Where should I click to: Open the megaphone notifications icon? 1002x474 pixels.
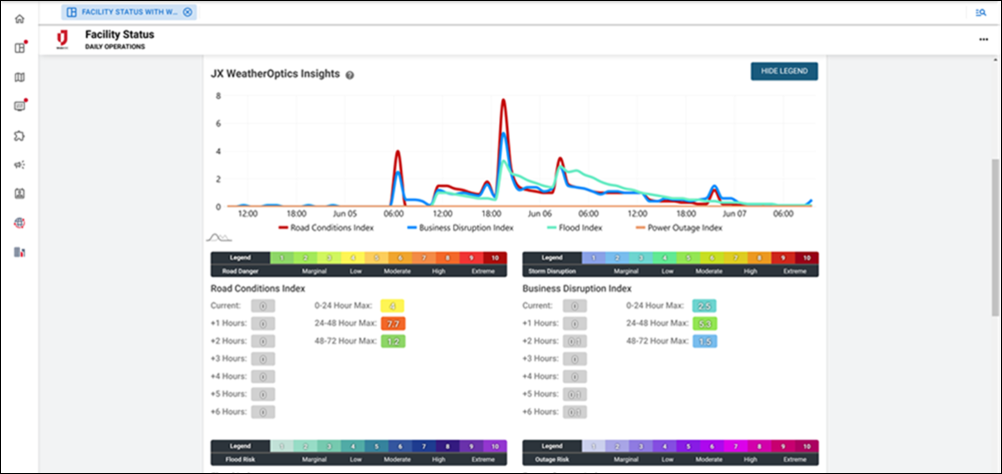[x=19, y=164]
